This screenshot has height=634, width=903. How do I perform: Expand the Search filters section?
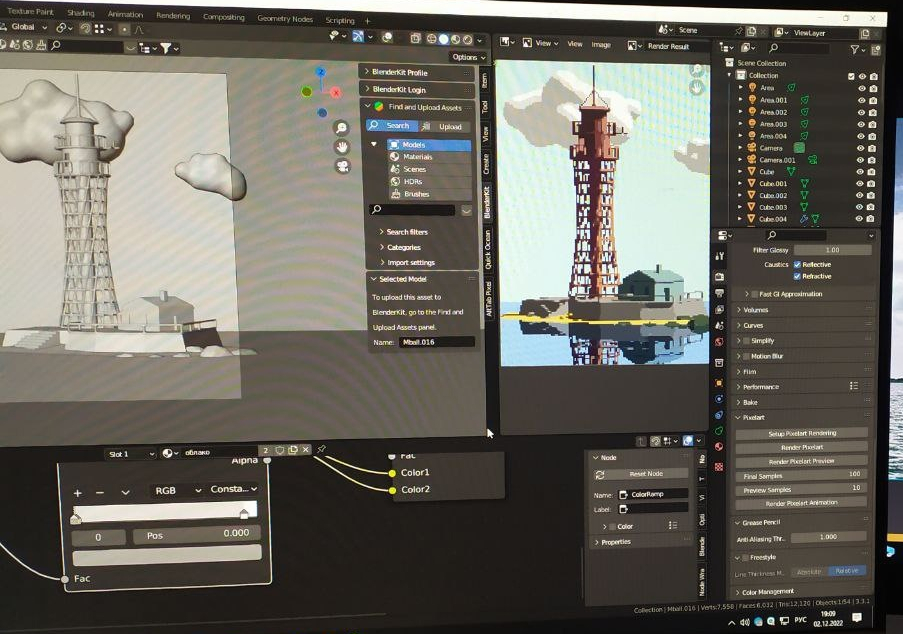pyautogui.click(x=406, y=232)
